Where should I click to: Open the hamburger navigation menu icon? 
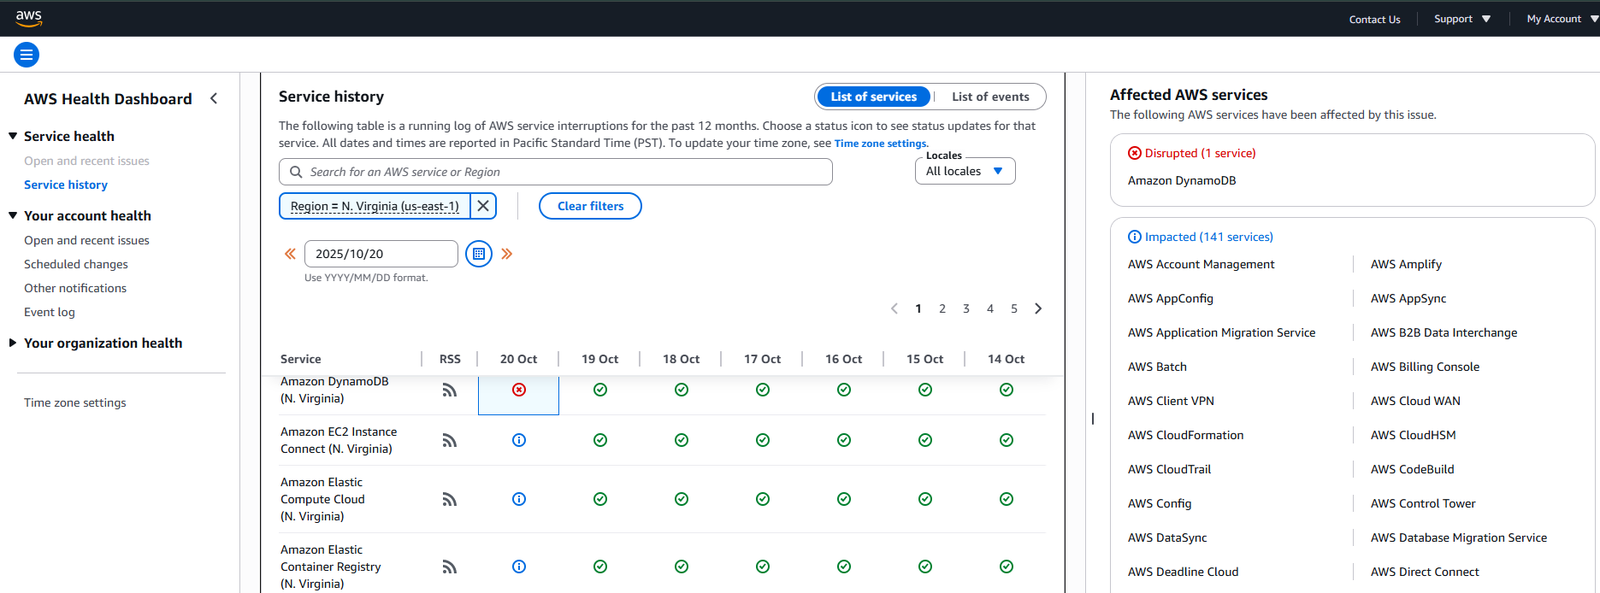(x=27, y=55)
